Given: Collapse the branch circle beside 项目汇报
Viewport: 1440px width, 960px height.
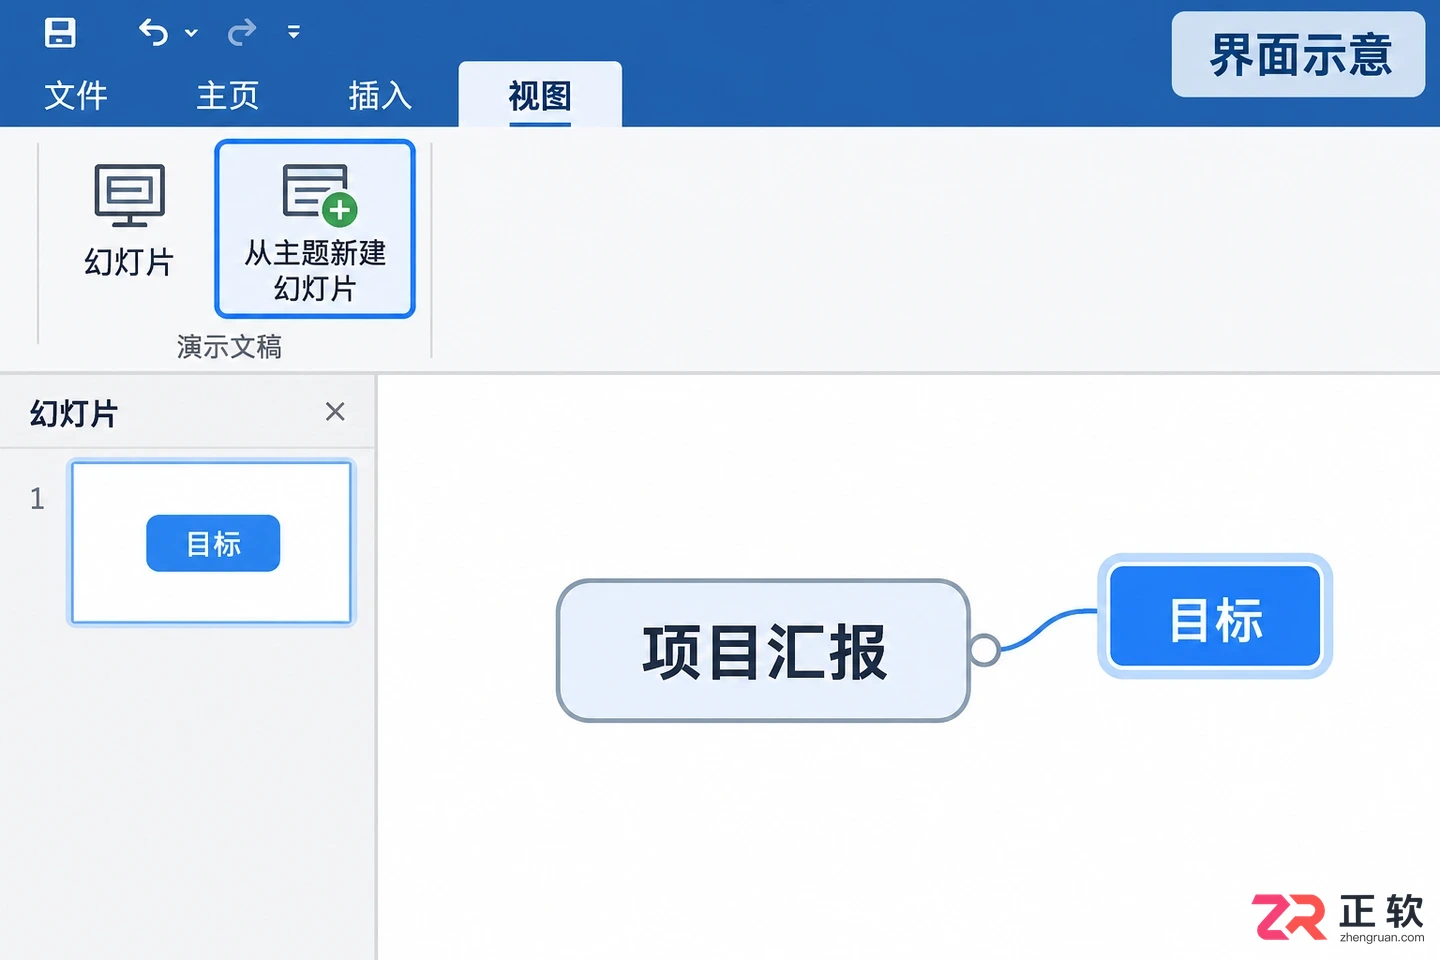Looking at the screenshot, I should pyautogui.click(x=984, y=650).
